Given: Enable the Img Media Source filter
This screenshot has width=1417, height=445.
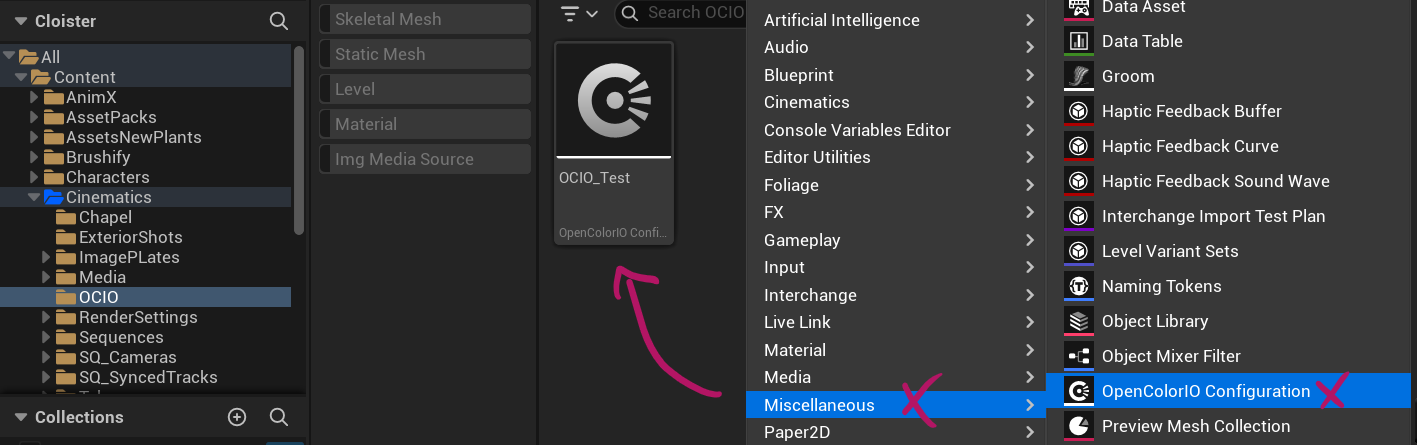Looking at the screenshot, I should coord(425,159).
